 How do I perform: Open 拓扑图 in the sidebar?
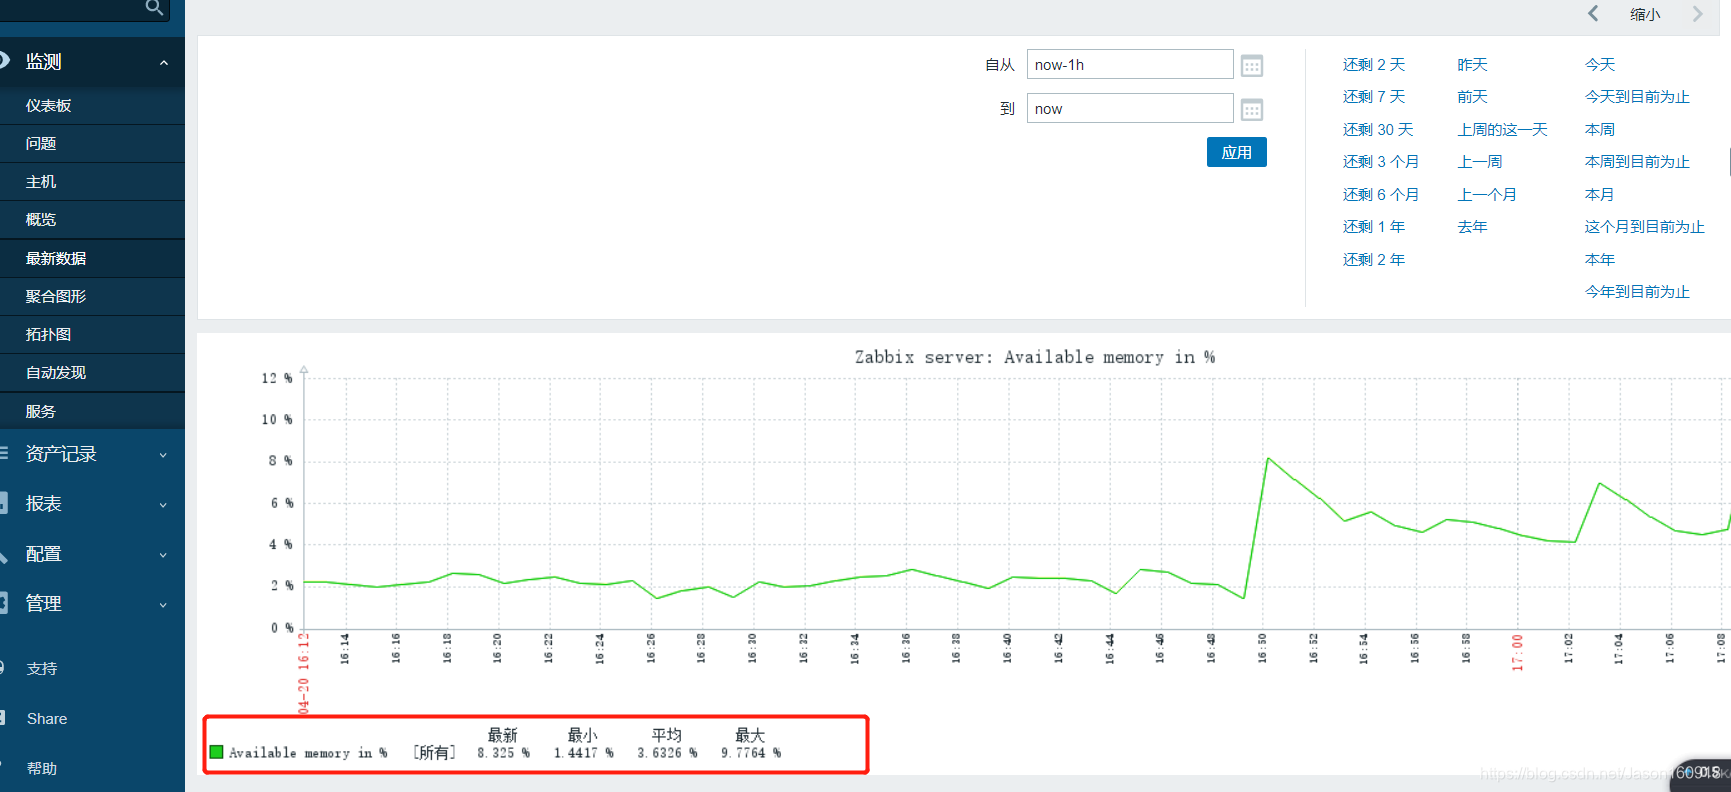[92, 334]
